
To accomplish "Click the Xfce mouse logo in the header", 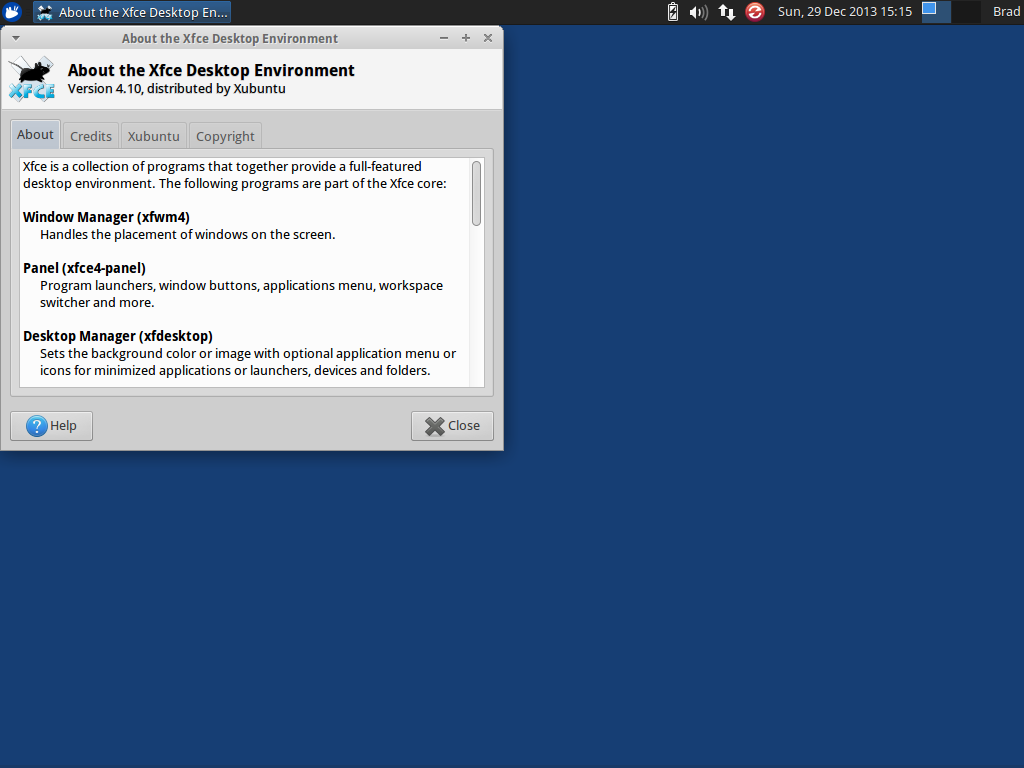I will tap(32, 79).
